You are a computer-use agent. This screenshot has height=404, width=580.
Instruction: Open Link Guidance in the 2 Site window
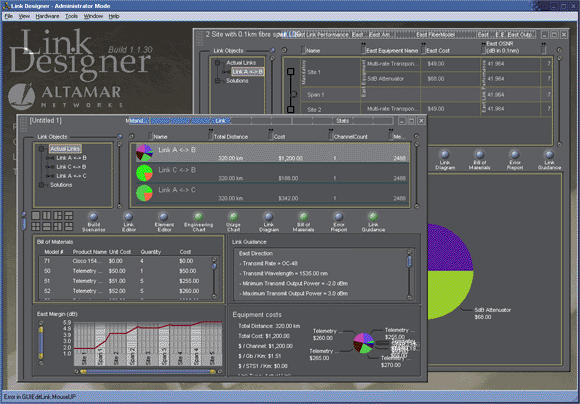coord(549,160)
